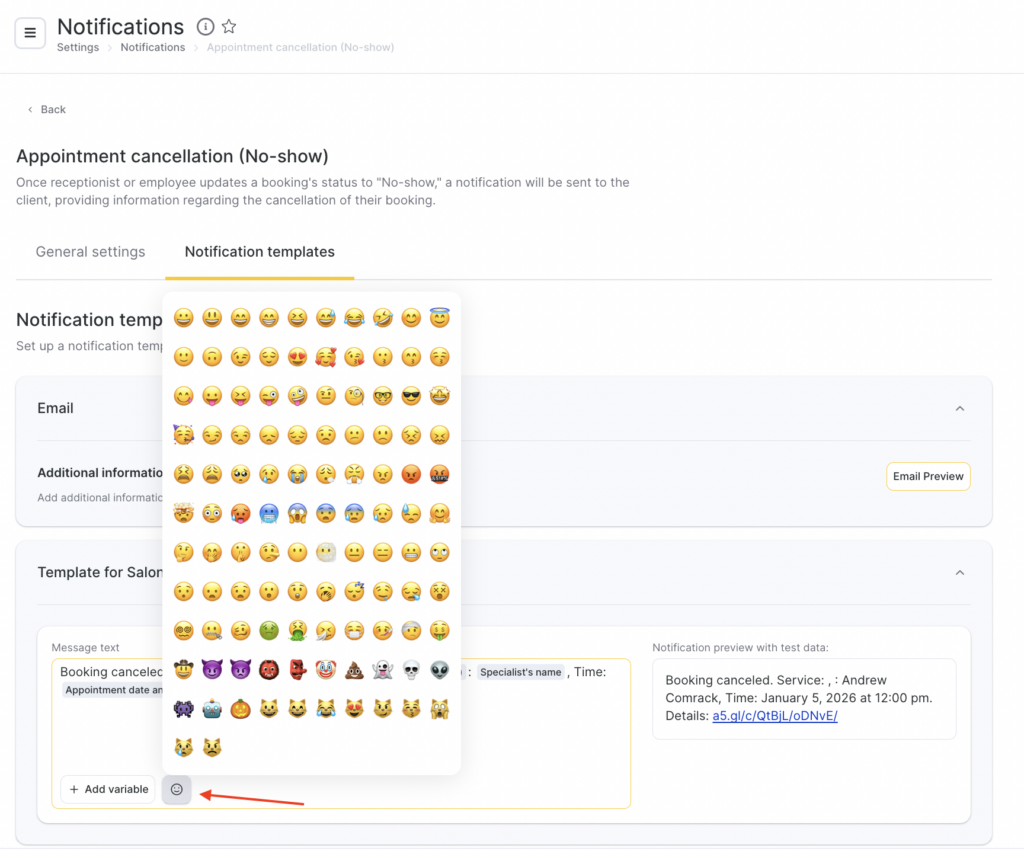This screenshot has height=851, width=1024.
Task: Open the a5.gl booking details link
Action: pyautogui.click(x=774, y=716)
